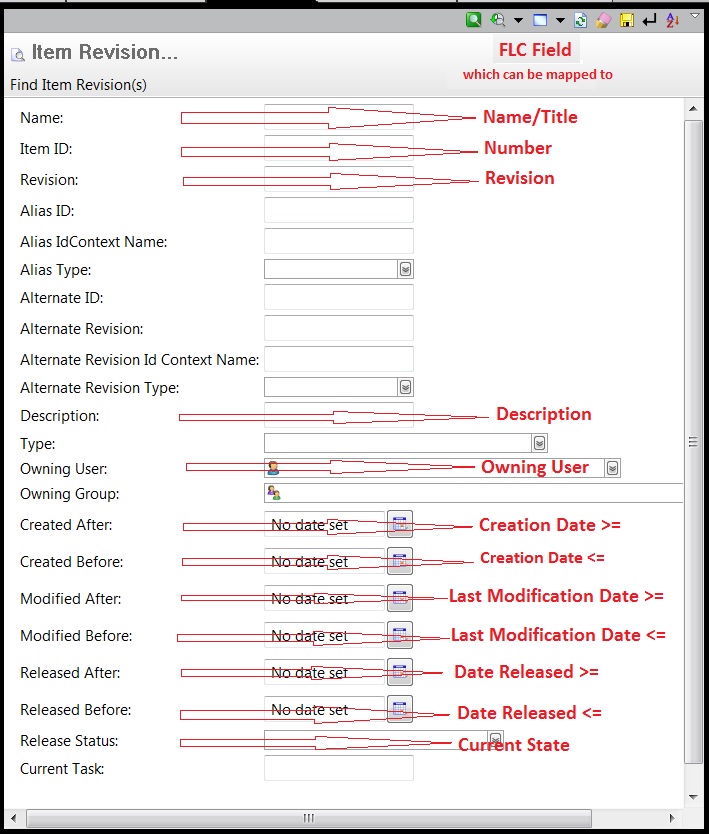Expand the Alias Type dropdown
The image size is (709, 834).
coord(405,269)
